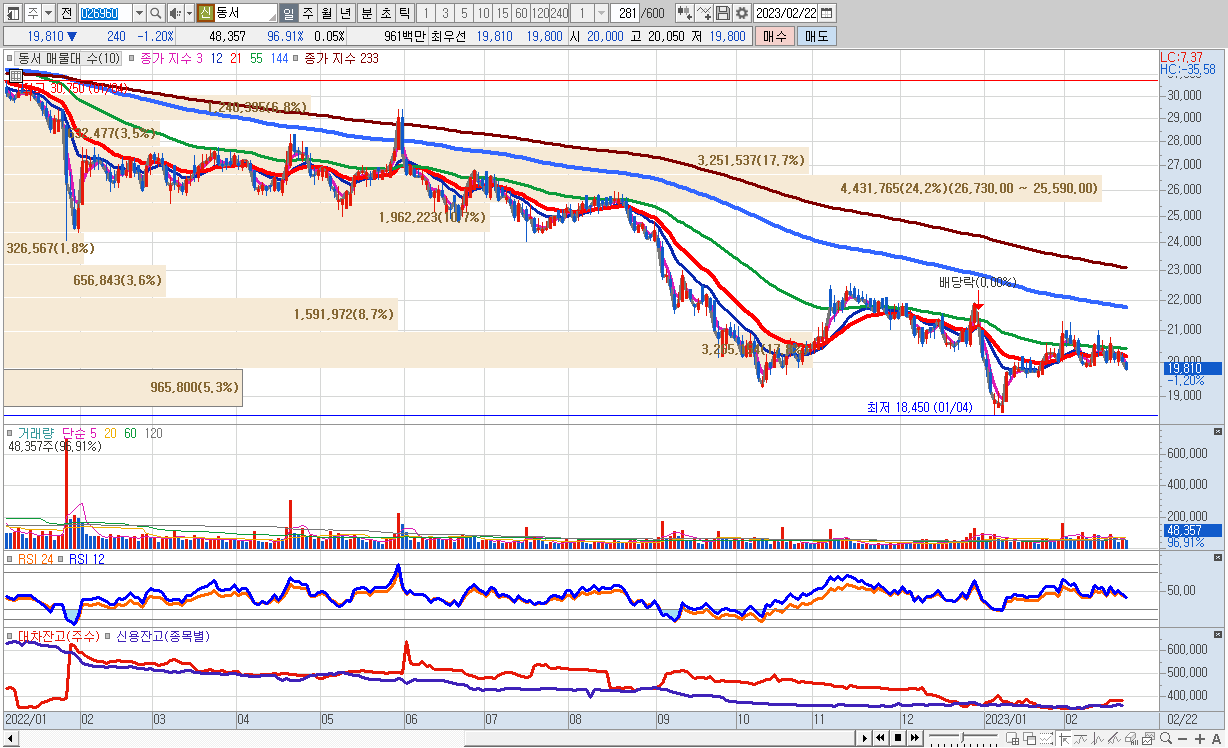Toggle the 거래량 volume indicator legend box
Viewport: 1228px width, 748px height.
10,433
